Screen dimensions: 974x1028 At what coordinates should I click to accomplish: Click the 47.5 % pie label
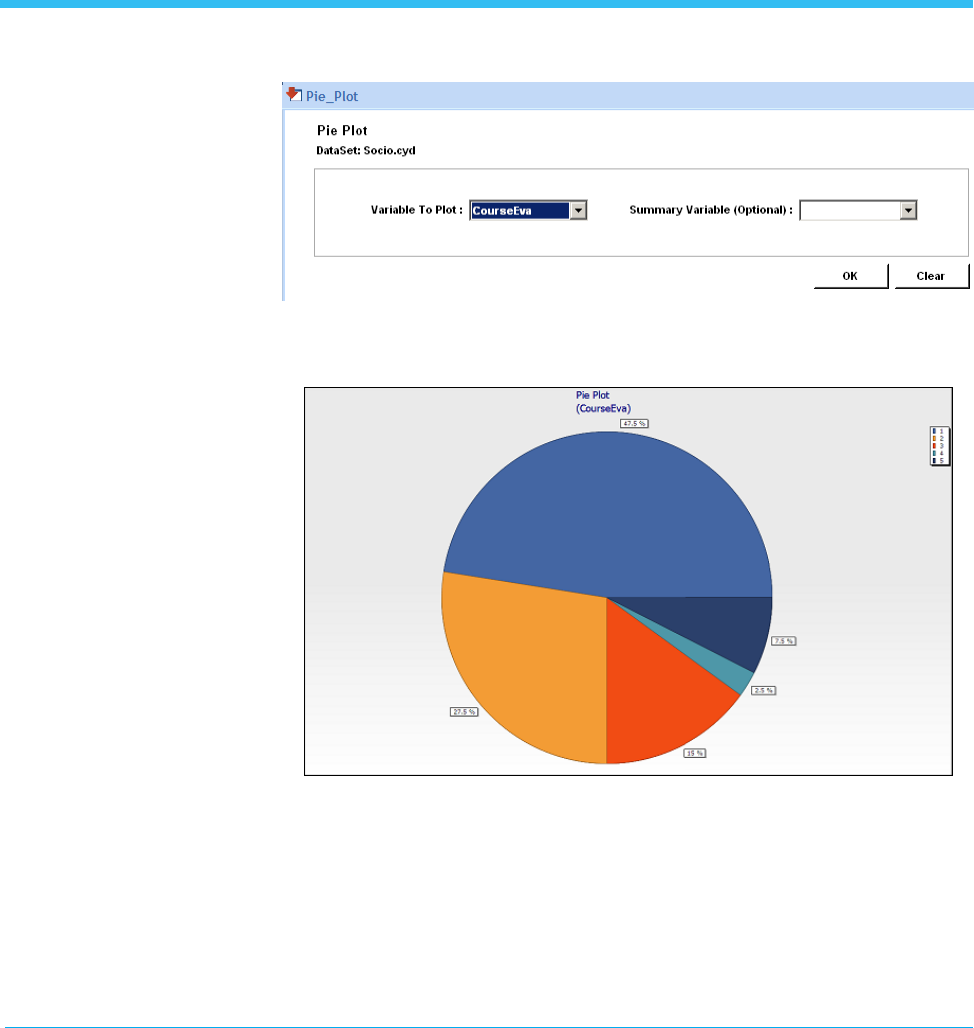coord(634,424)
